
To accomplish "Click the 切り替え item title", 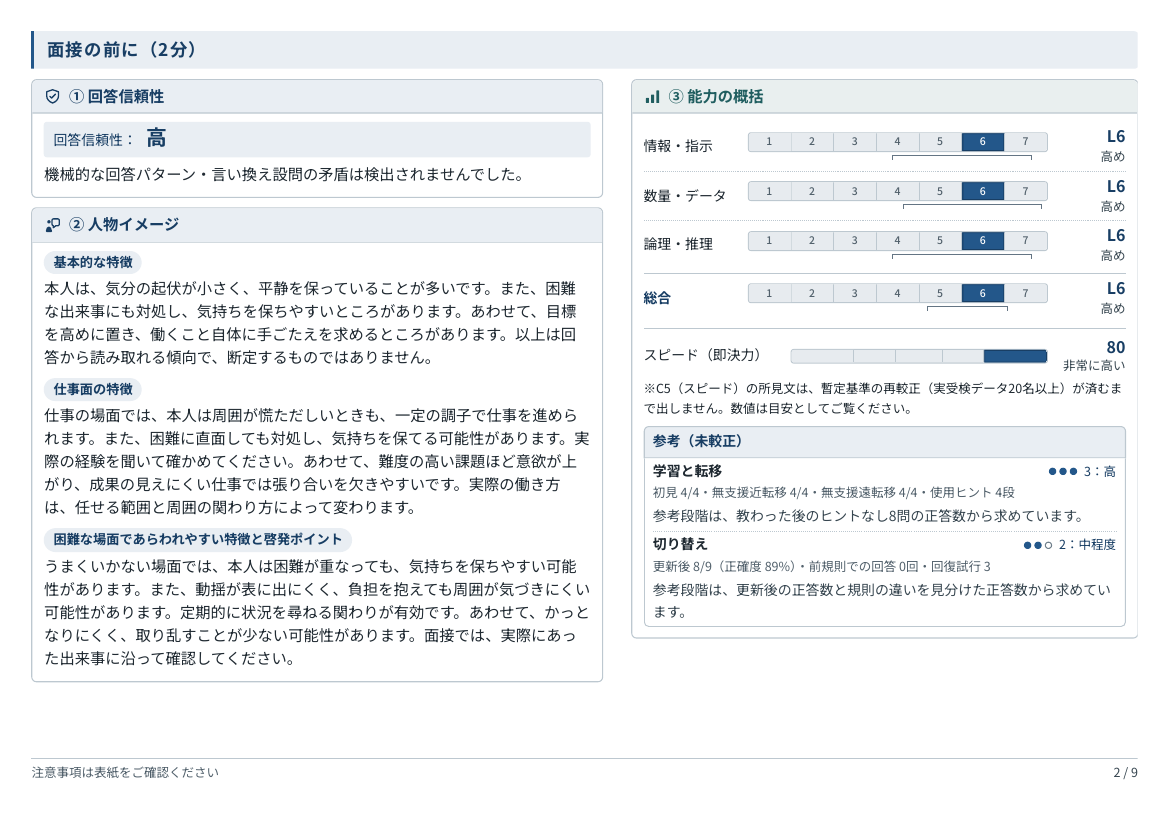I will [680, 544].
